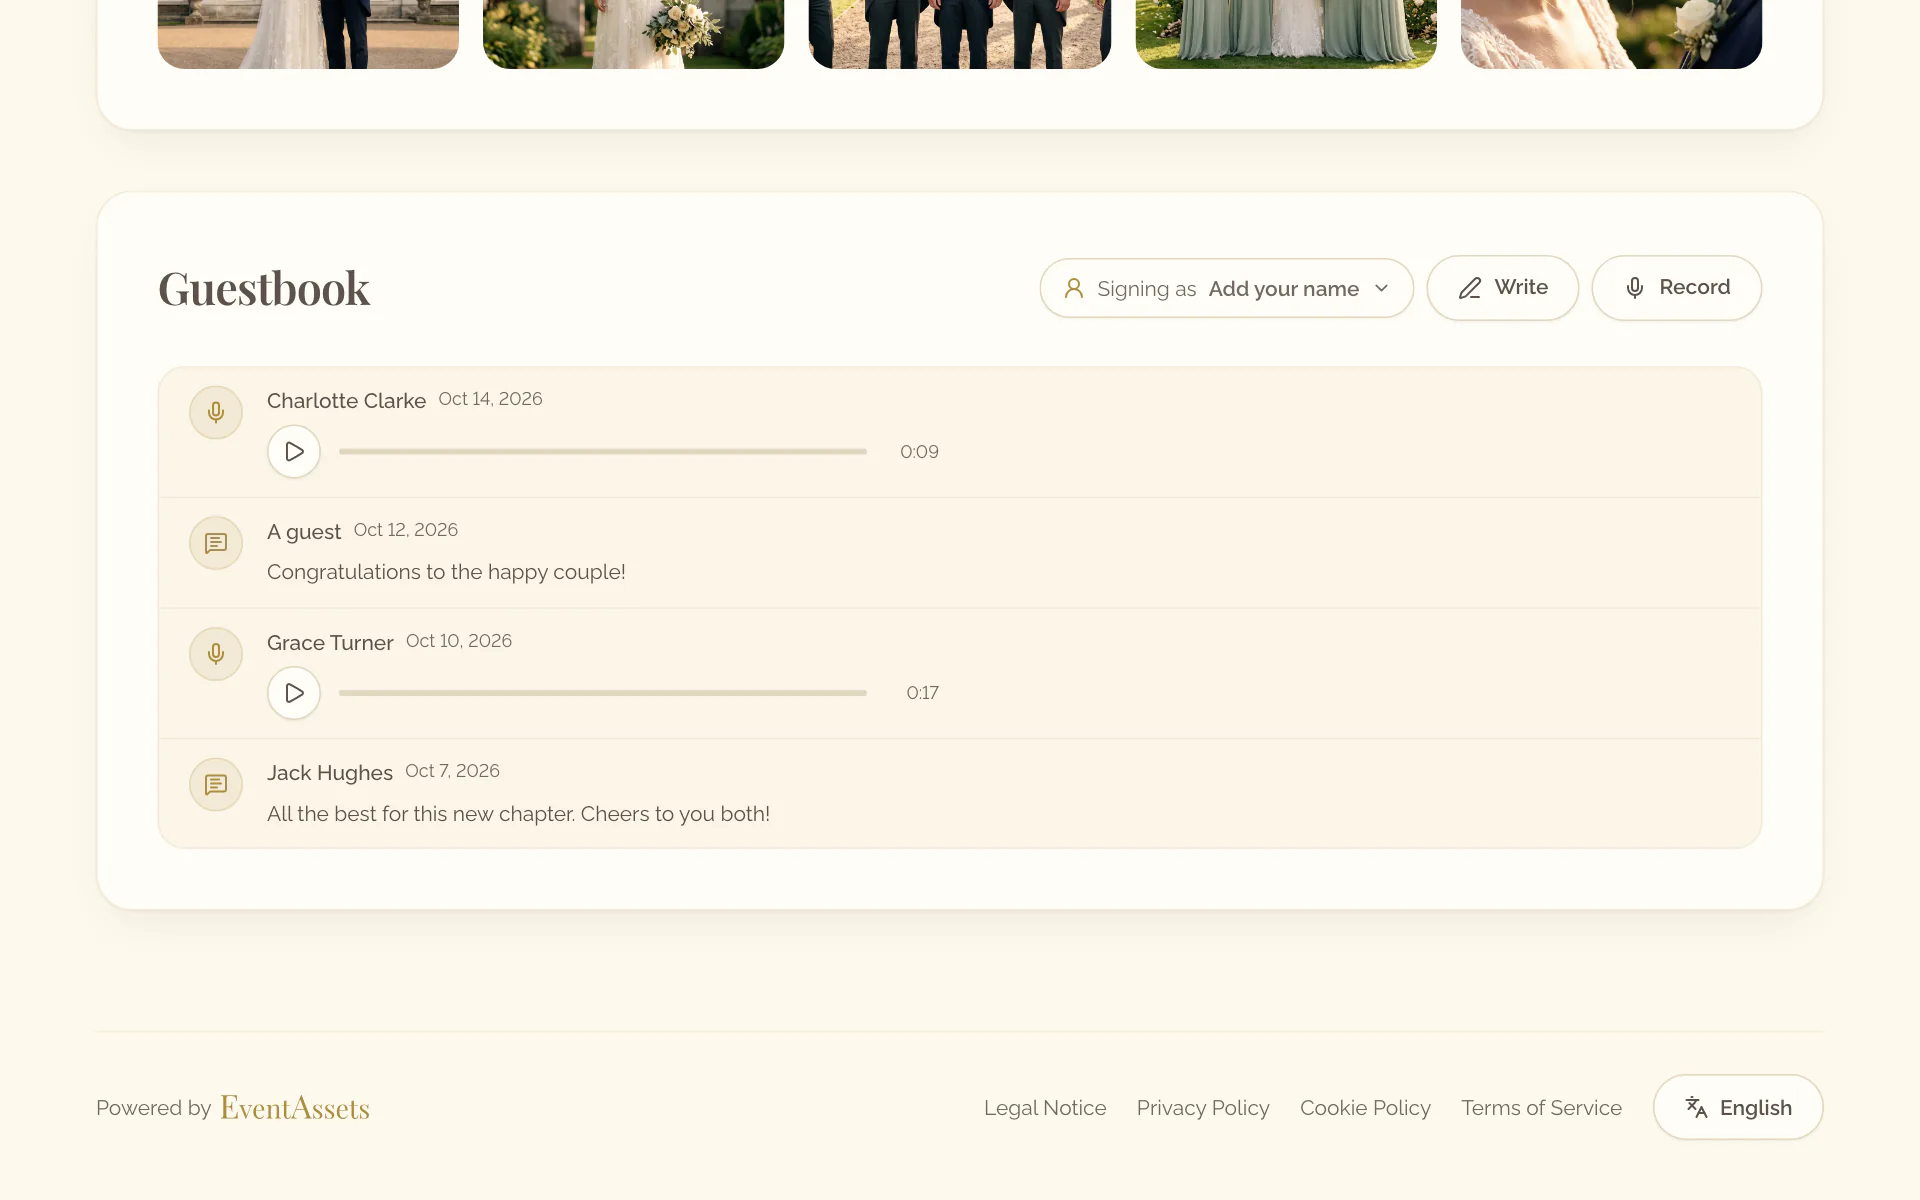Click the microphone icon beside Charlotte Clarke

(x=216, y=412)
